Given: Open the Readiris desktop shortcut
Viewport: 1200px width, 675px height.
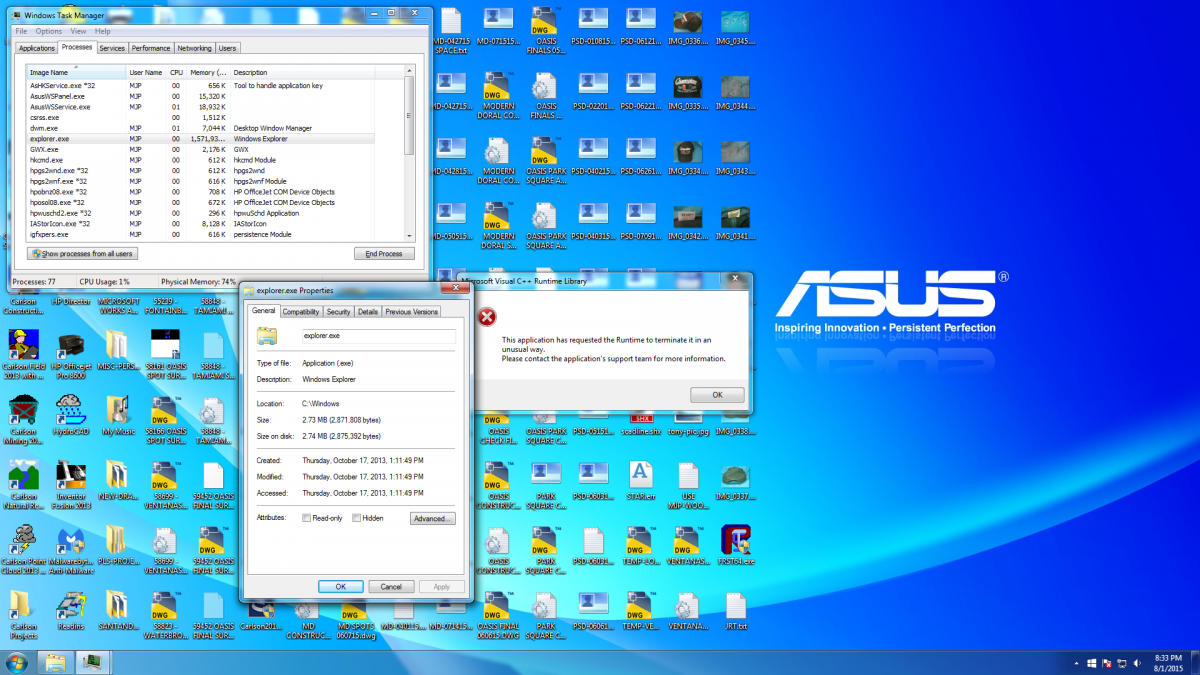Looking at the screenshot, I should click(x=71, y=610).
